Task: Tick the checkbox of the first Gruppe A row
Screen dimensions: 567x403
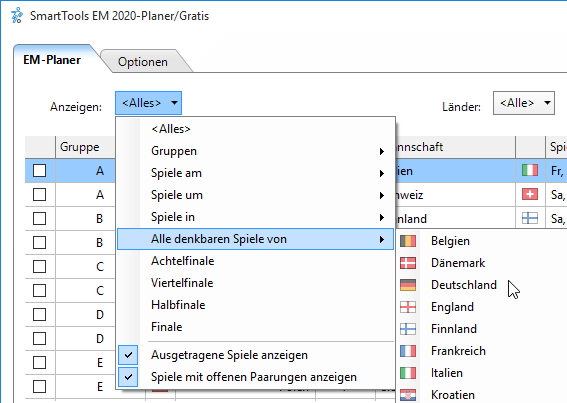Action: (x=39, y=170)
